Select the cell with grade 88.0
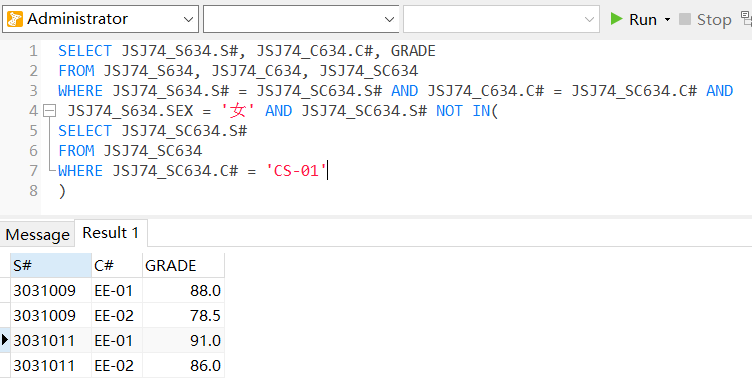 pos(183,290)
